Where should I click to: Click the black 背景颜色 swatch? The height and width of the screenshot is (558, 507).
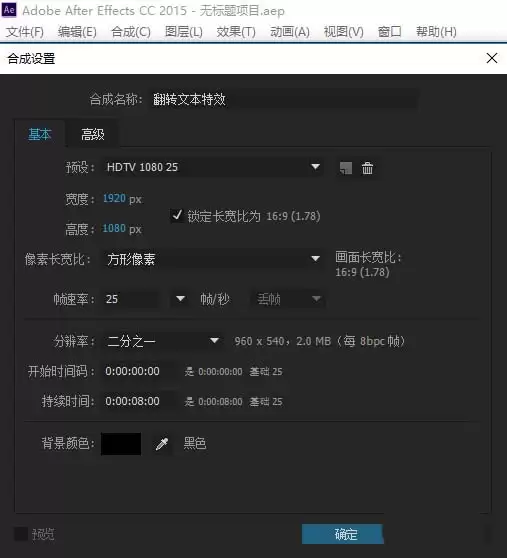coord(121,444)
